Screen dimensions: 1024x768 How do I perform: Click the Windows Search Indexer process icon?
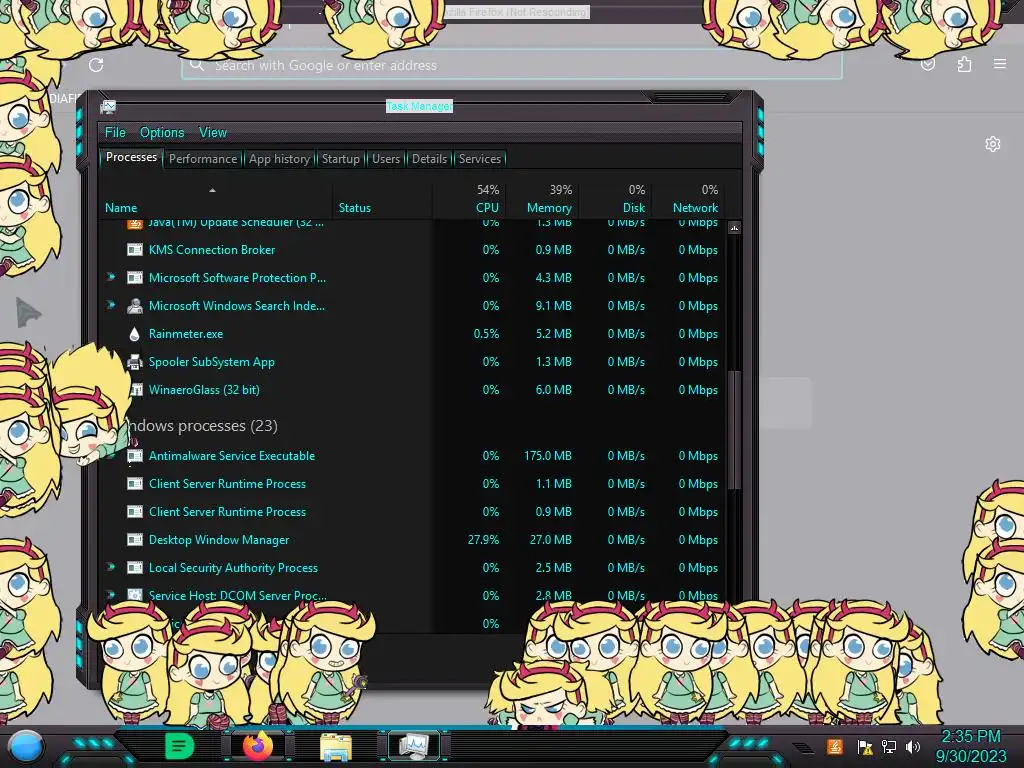[x=135, y=306]
